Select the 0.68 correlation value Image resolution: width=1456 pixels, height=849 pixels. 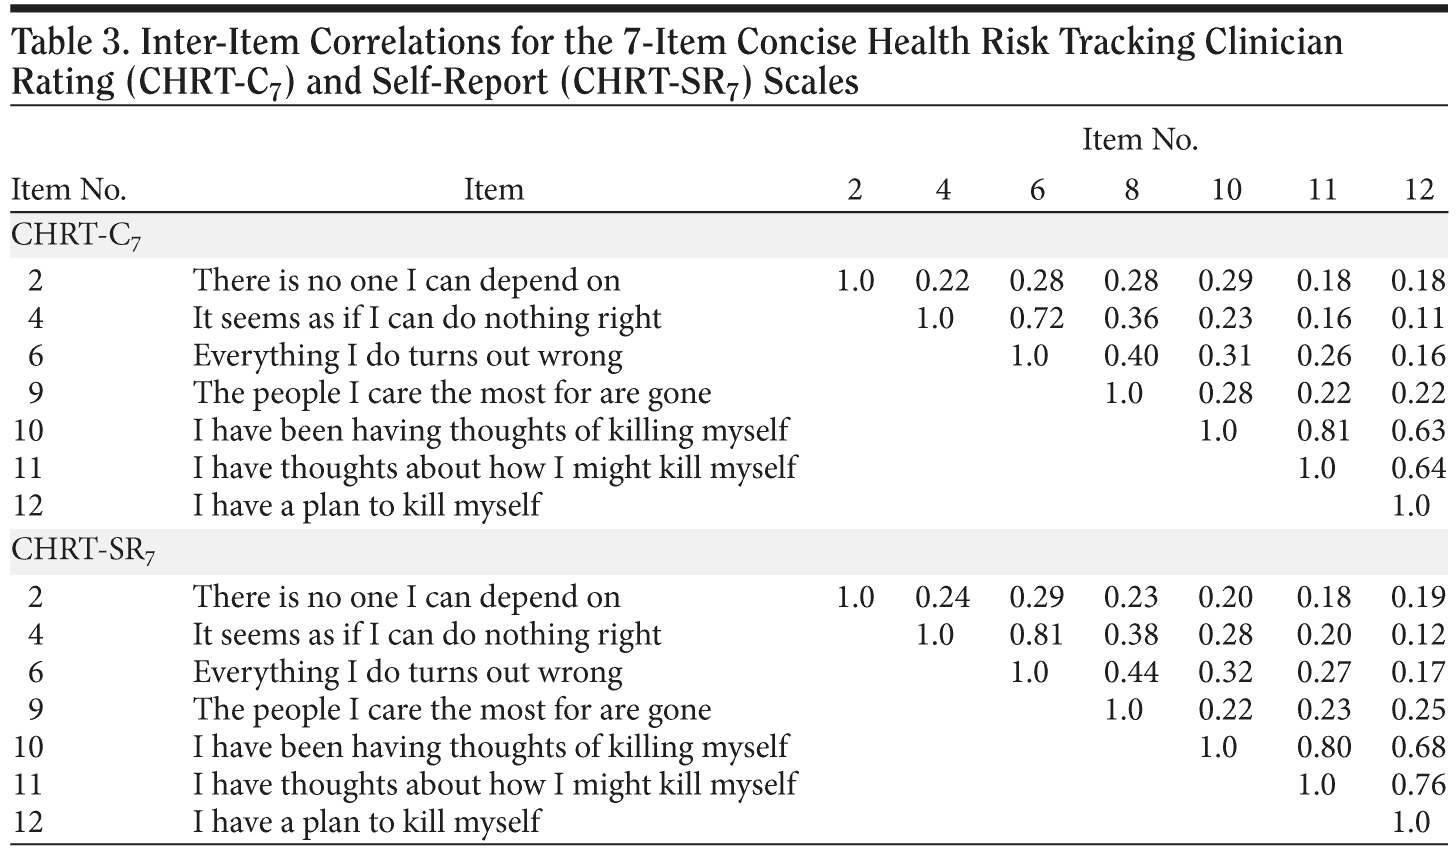[1418, 747]
